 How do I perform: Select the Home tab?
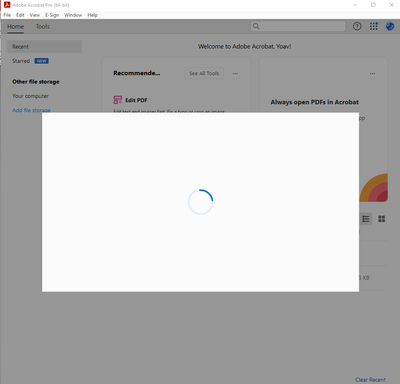coord(15,26)
